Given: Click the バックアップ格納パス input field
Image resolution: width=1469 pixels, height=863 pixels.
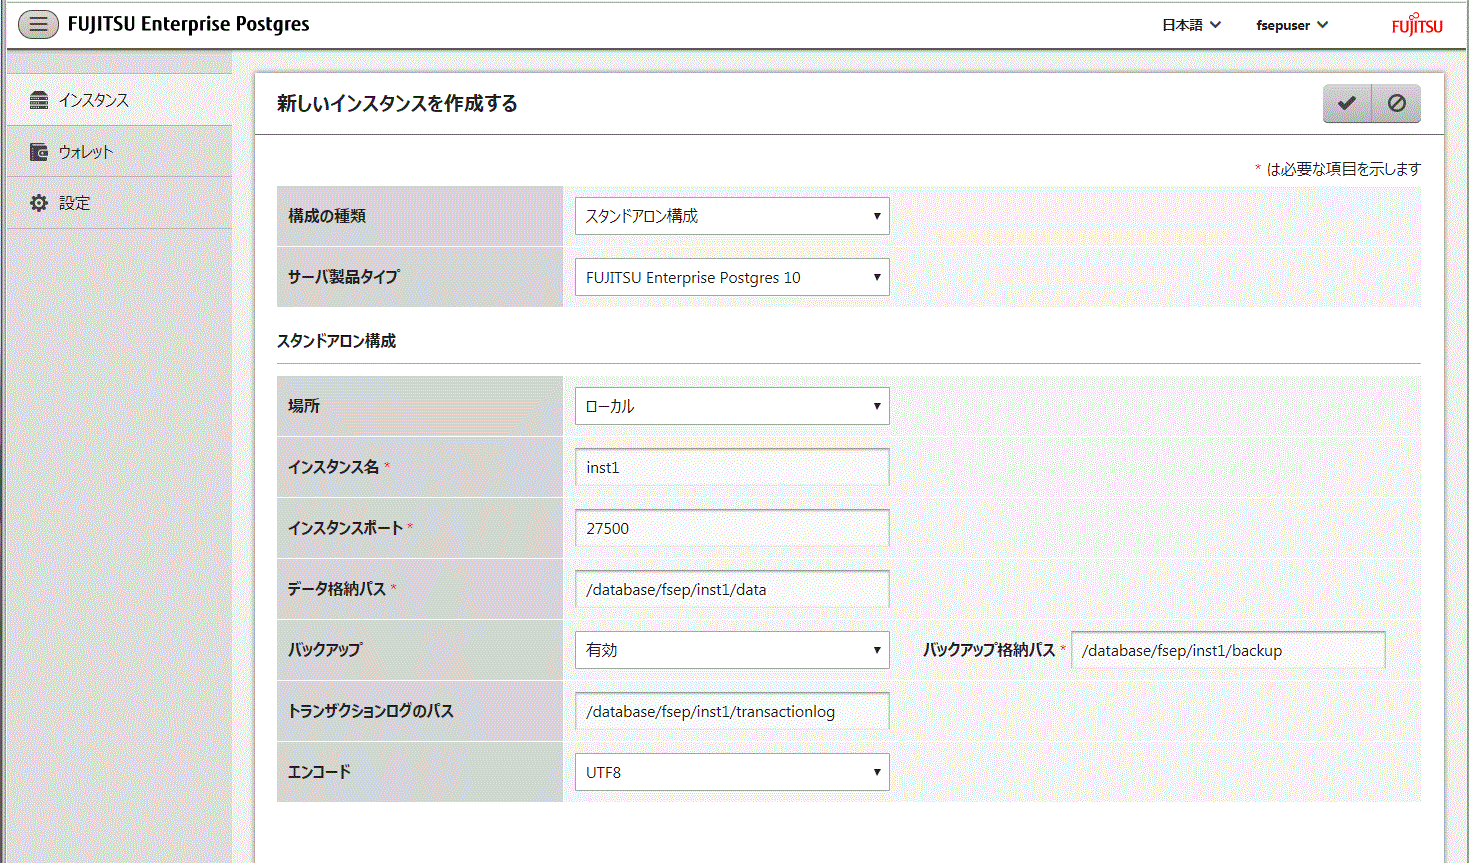Looking at the screenshot, I should click(x=1228, y=650).
